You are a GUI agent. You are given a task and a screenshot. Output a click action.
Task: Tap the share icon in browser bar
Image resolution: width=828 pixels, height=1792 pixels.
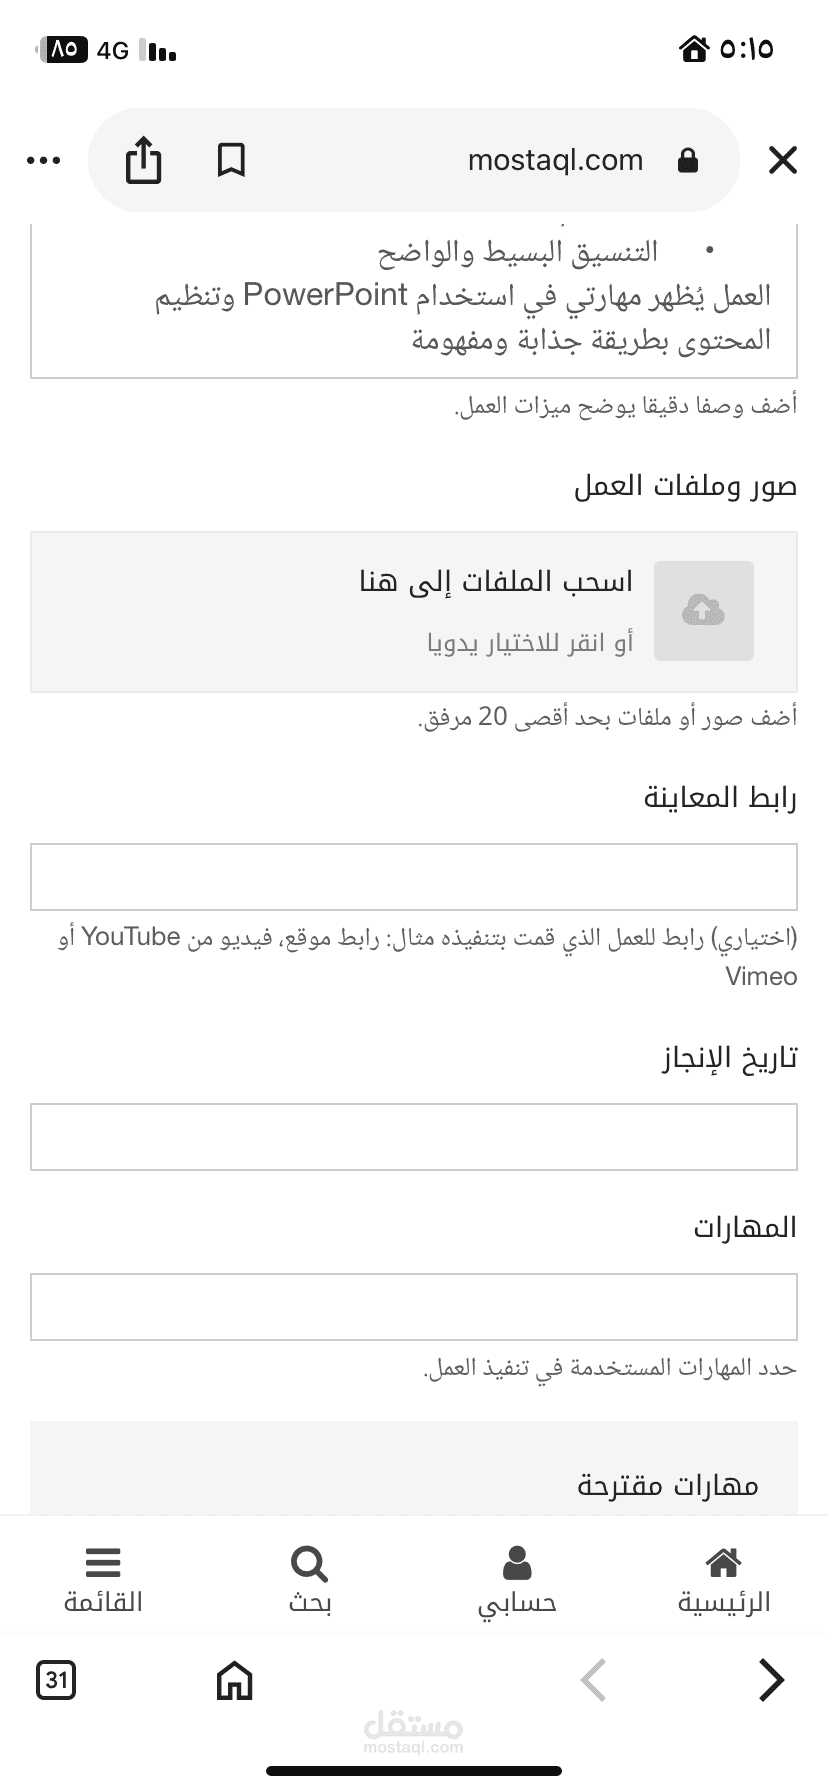tap(143, 160)
